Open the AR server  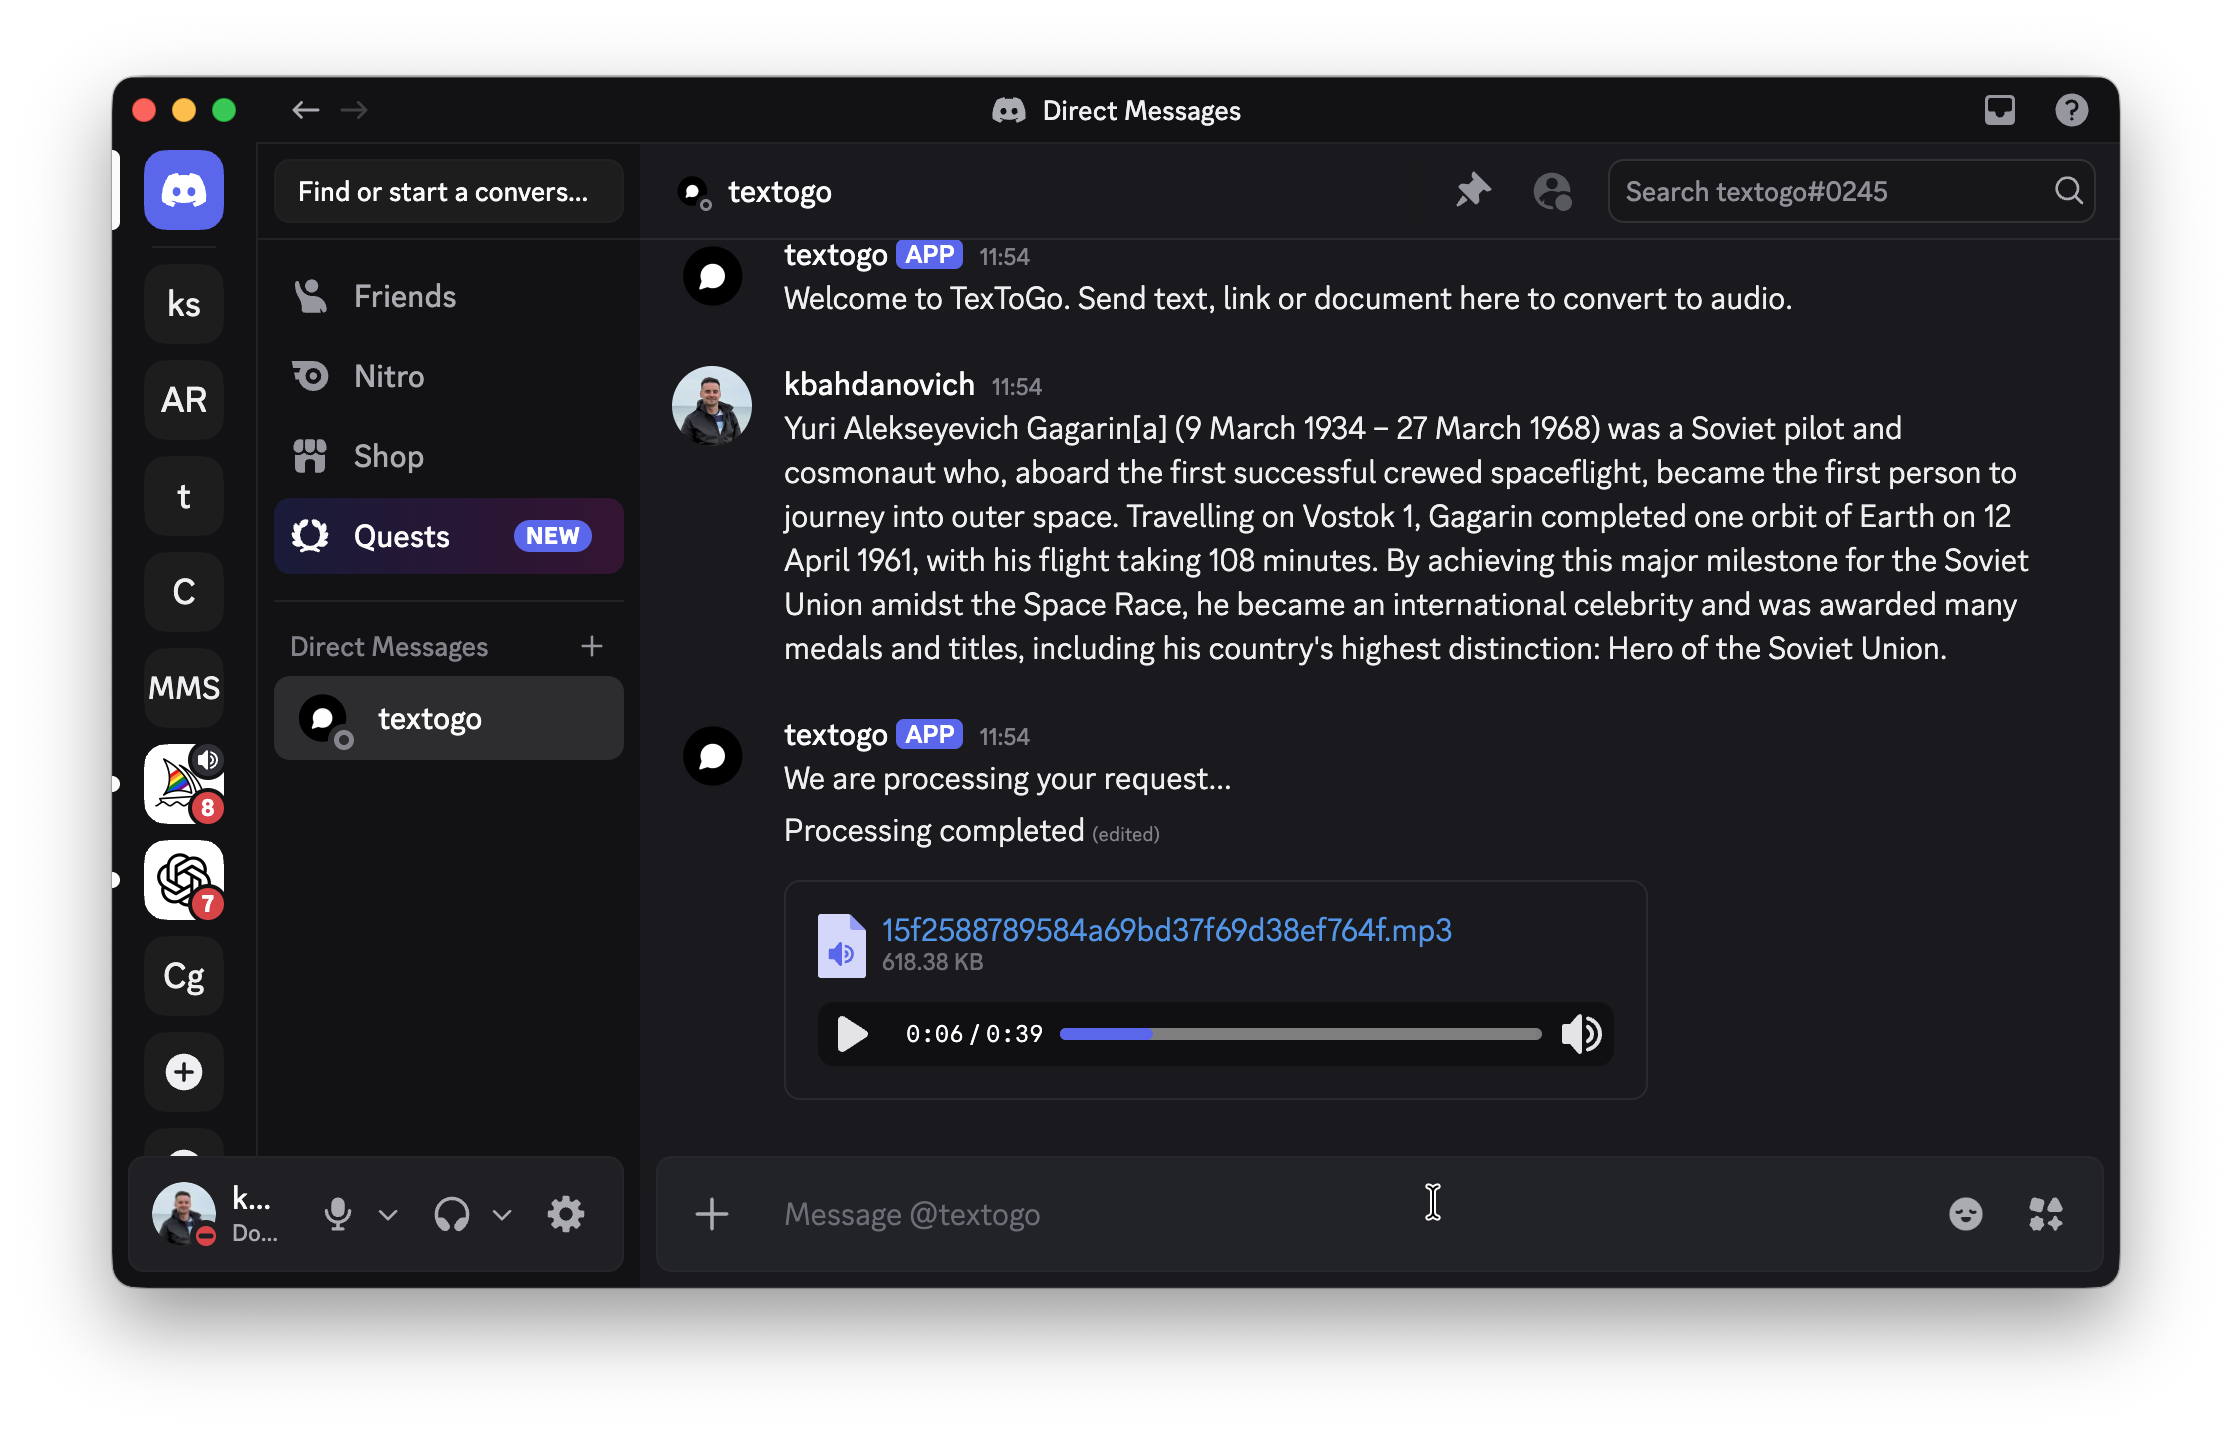point(184,400)
